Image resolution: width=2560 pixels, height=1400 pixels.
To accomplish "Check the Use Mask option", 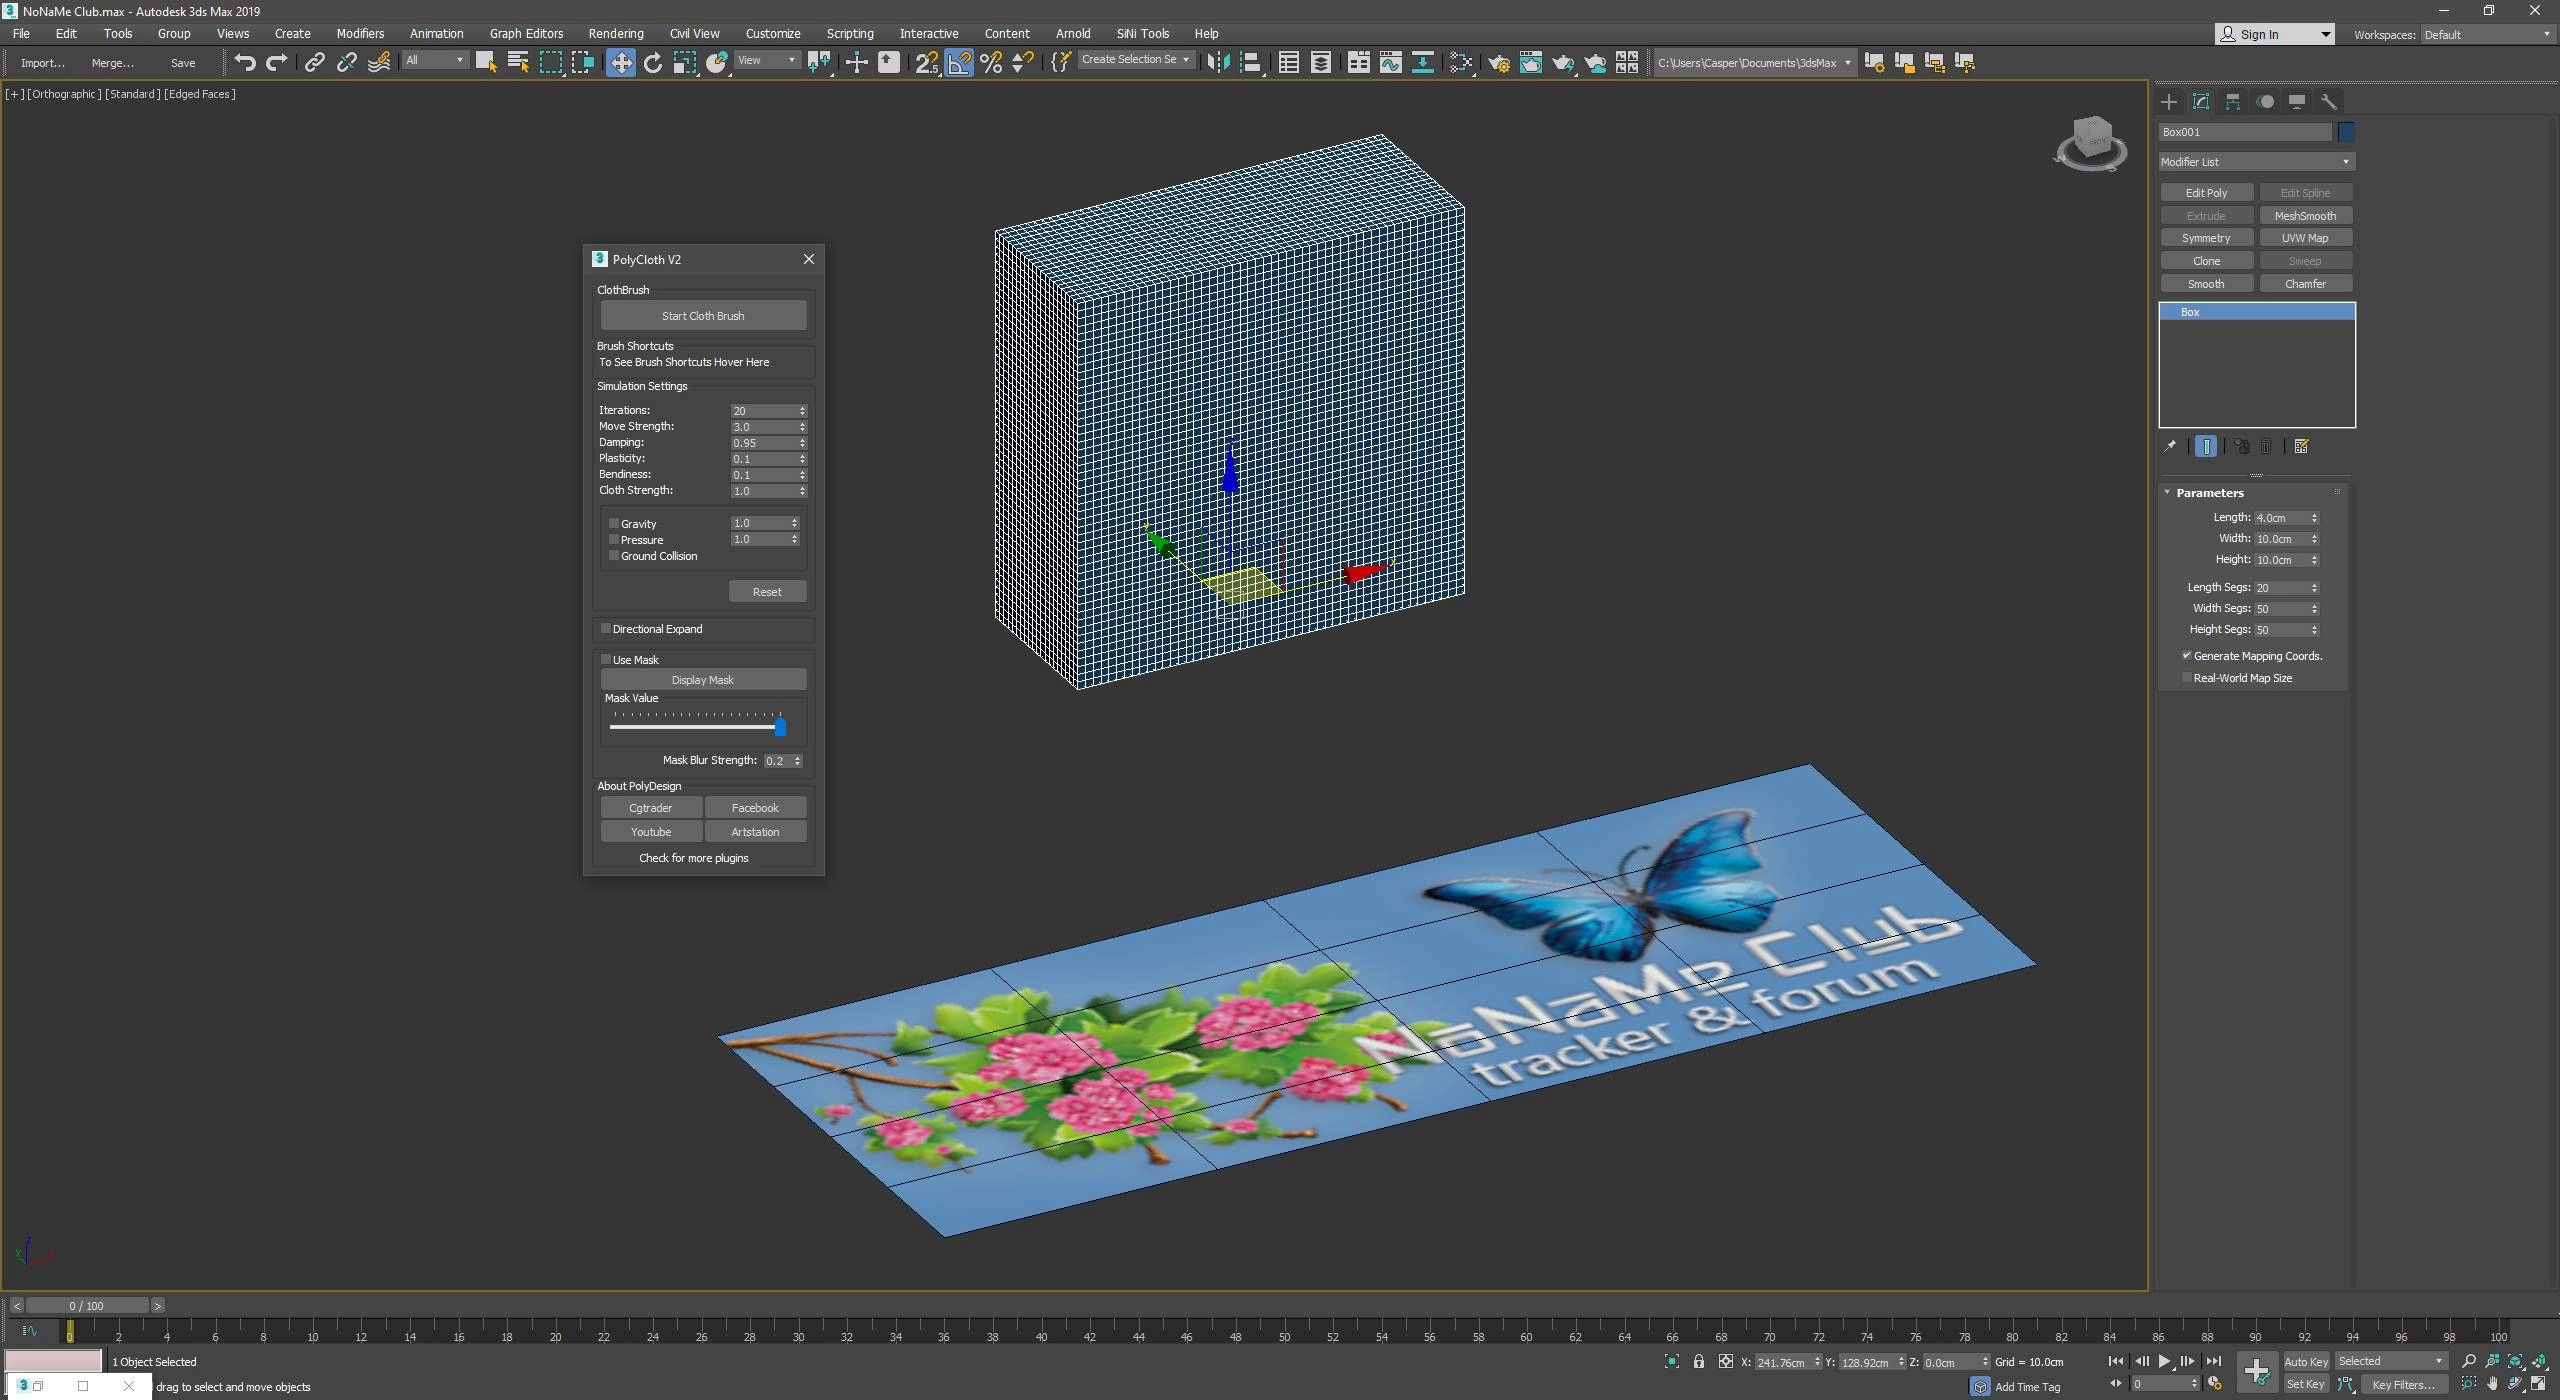I will pyautogui.click(x=606, y=659).
